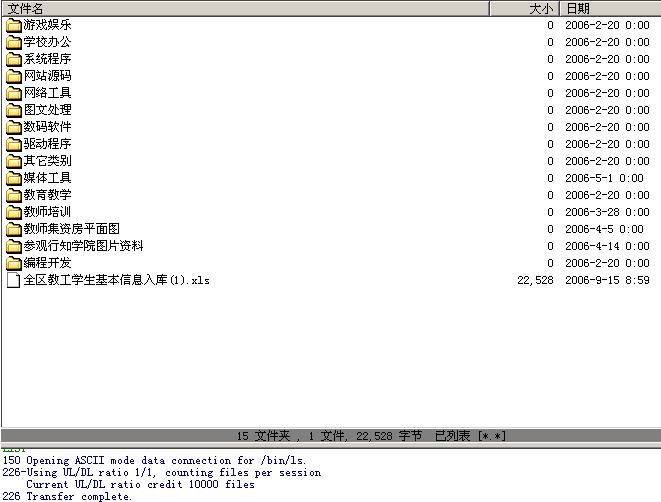Click the Transfer complete log line

pyautogui.click(x=78, y=496)
